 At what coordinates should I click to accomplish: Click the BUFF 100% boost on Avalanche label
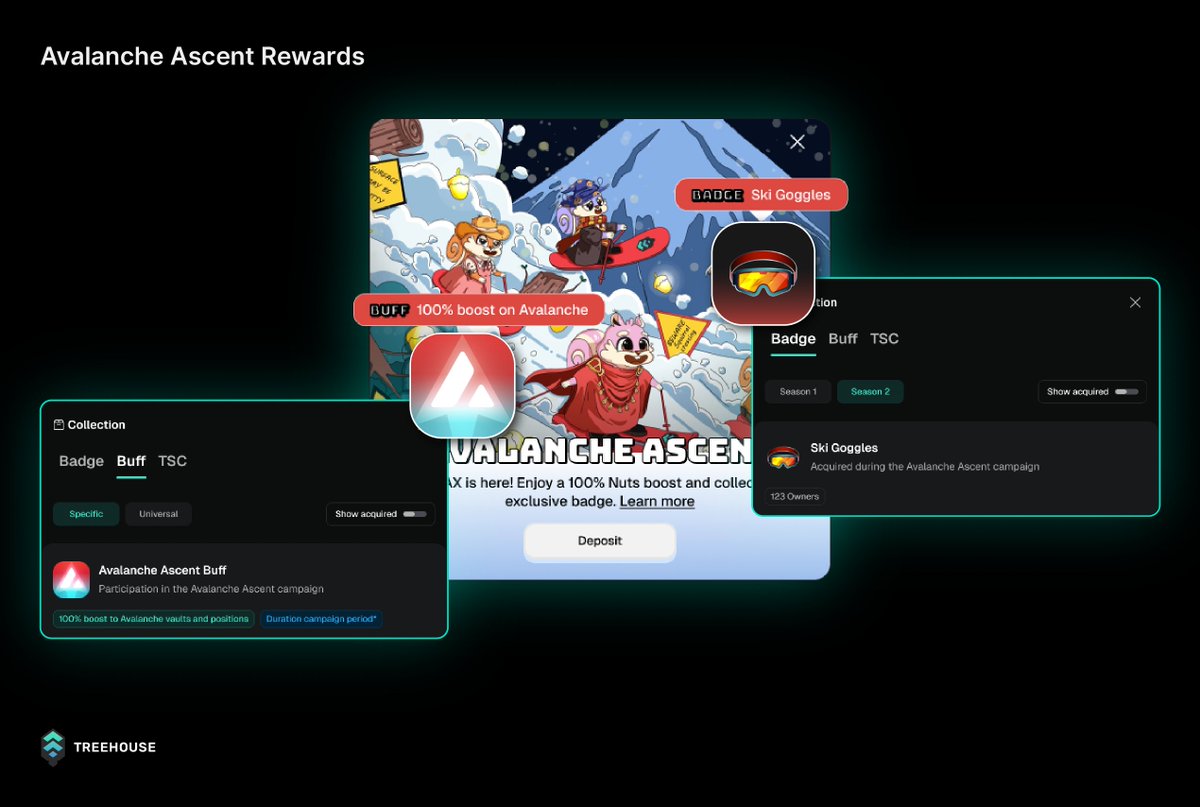pyautogui.click(x=479, y=309)
